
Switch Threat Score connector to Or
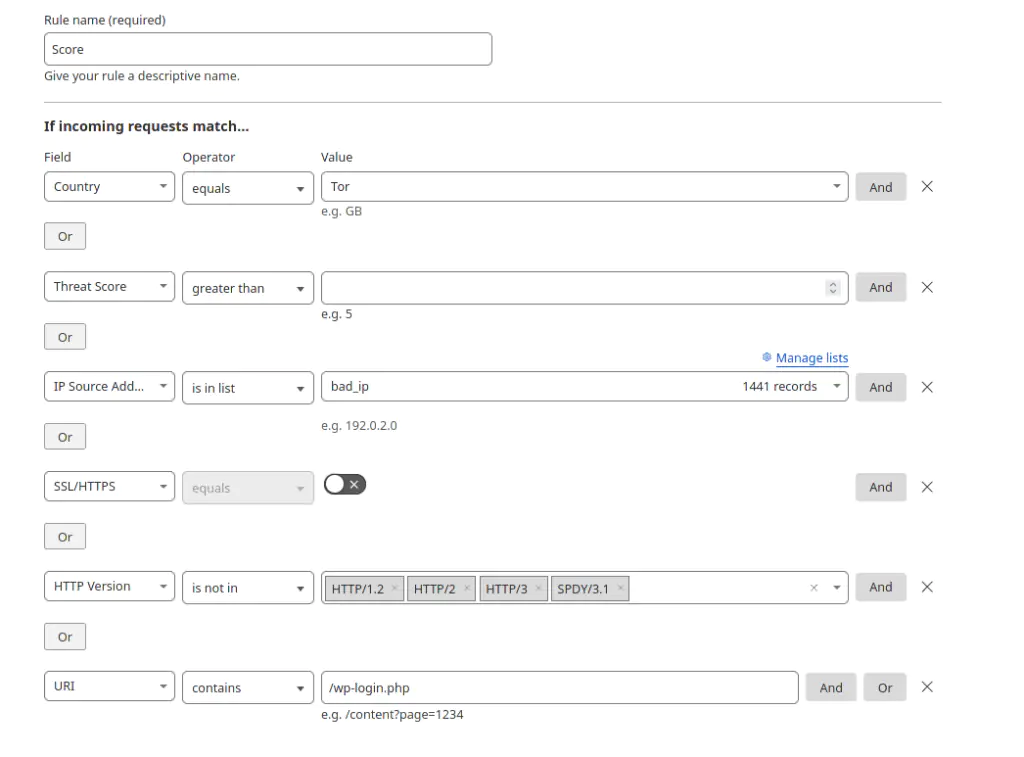click(64, 336)
